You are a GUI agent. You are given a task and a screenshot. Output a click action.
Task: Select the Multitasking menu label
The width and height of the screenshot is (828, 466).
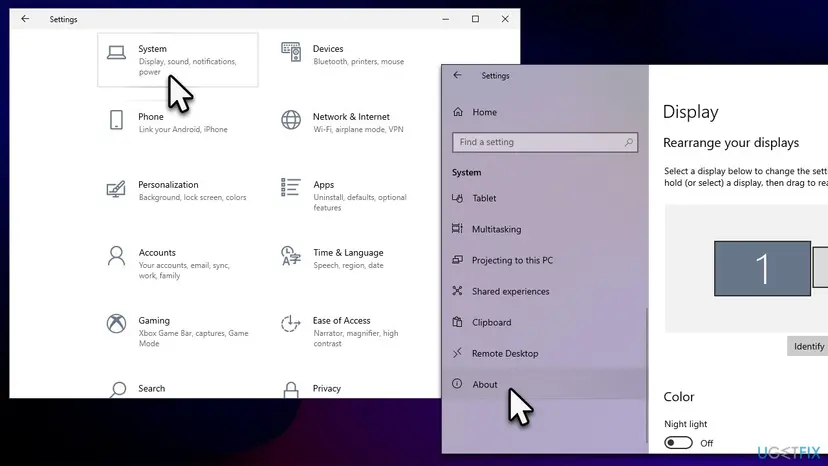click(496, 229)
